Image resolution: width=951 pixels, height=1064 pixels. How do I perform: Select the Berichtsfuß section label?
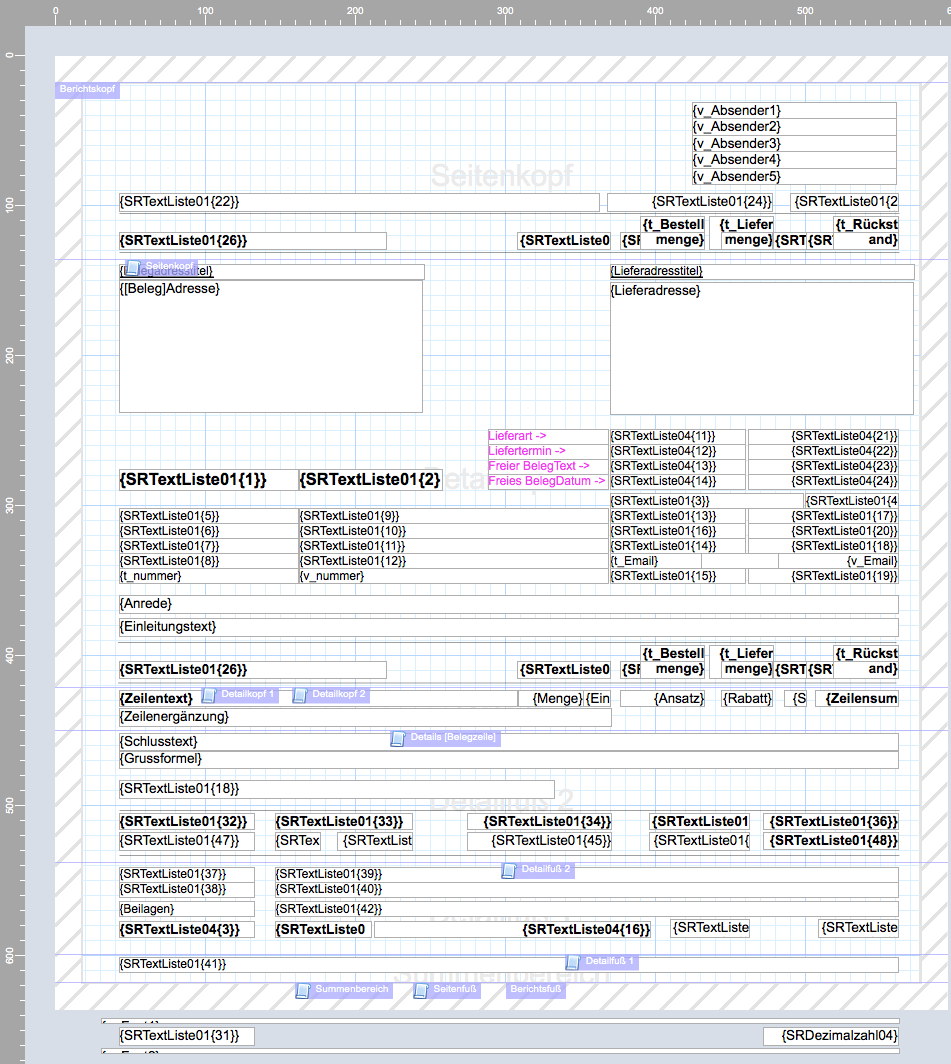tap(536, 991)
